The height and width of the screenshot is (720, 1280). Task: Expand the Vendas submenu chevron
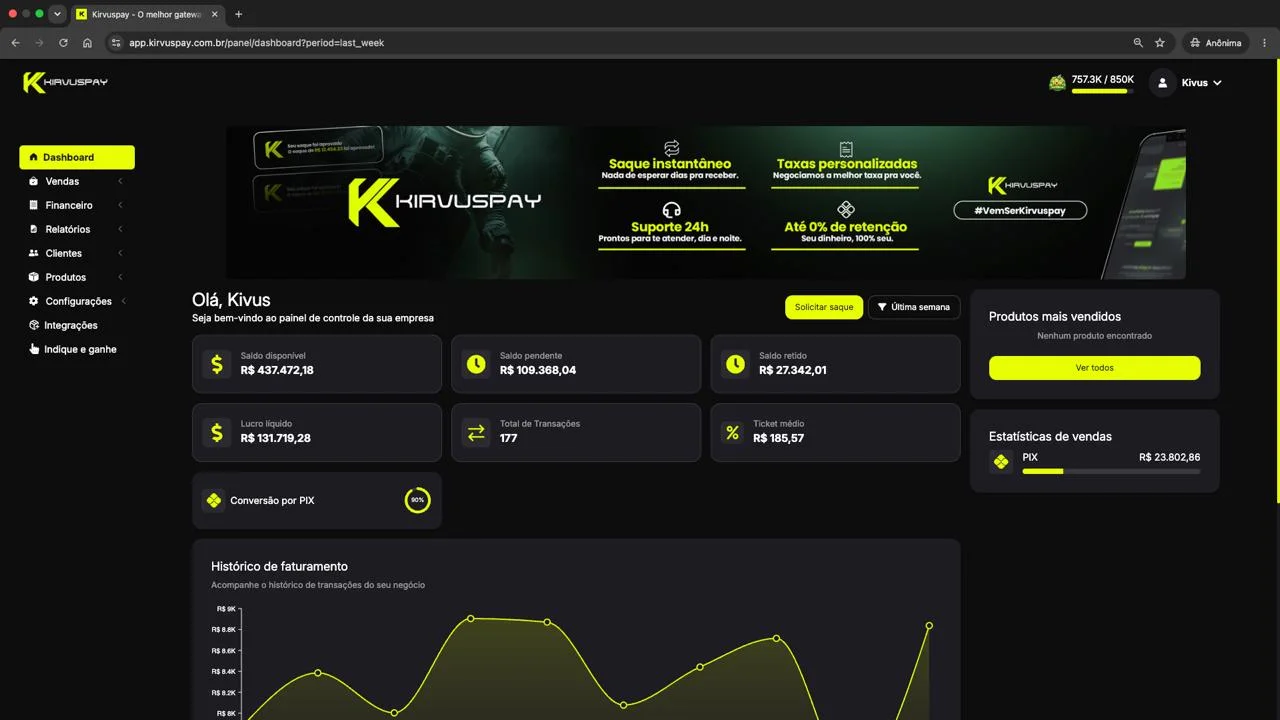pos(120,181)
